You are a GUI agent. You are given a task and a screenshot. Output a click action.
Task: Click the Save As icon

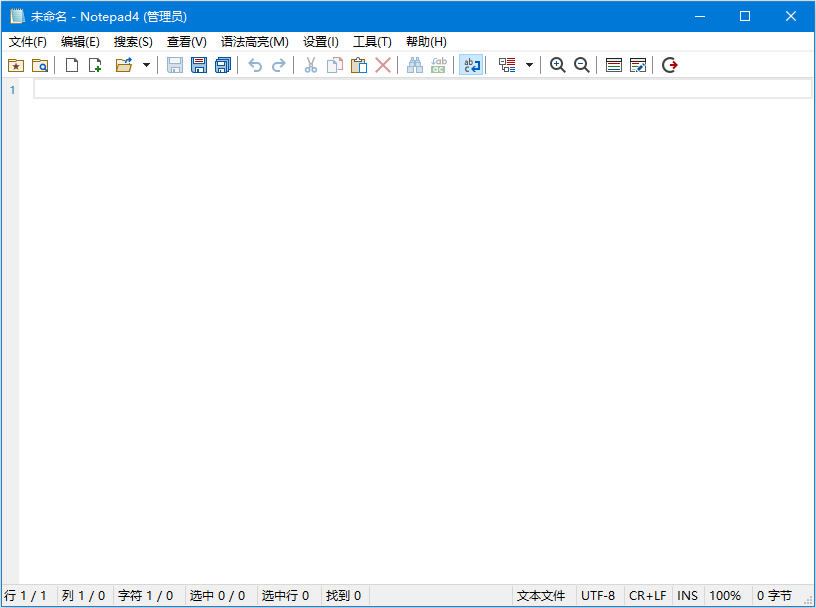click(x=199, y=65)
